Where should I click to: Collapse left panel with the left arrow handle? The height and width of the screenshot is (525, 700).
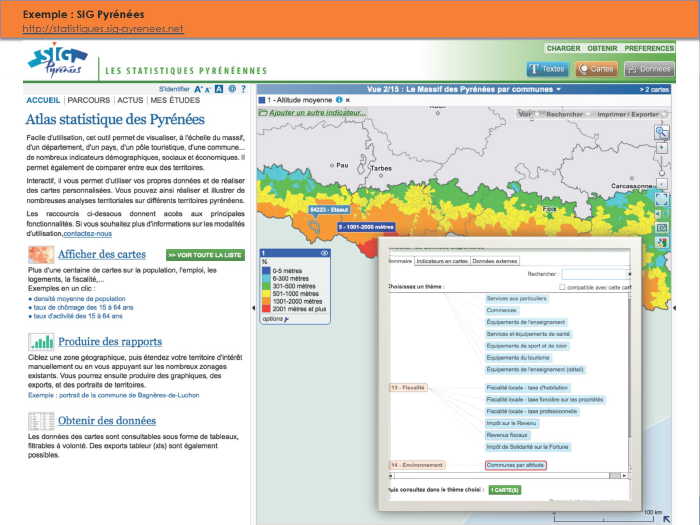click(x=254, y=308)
